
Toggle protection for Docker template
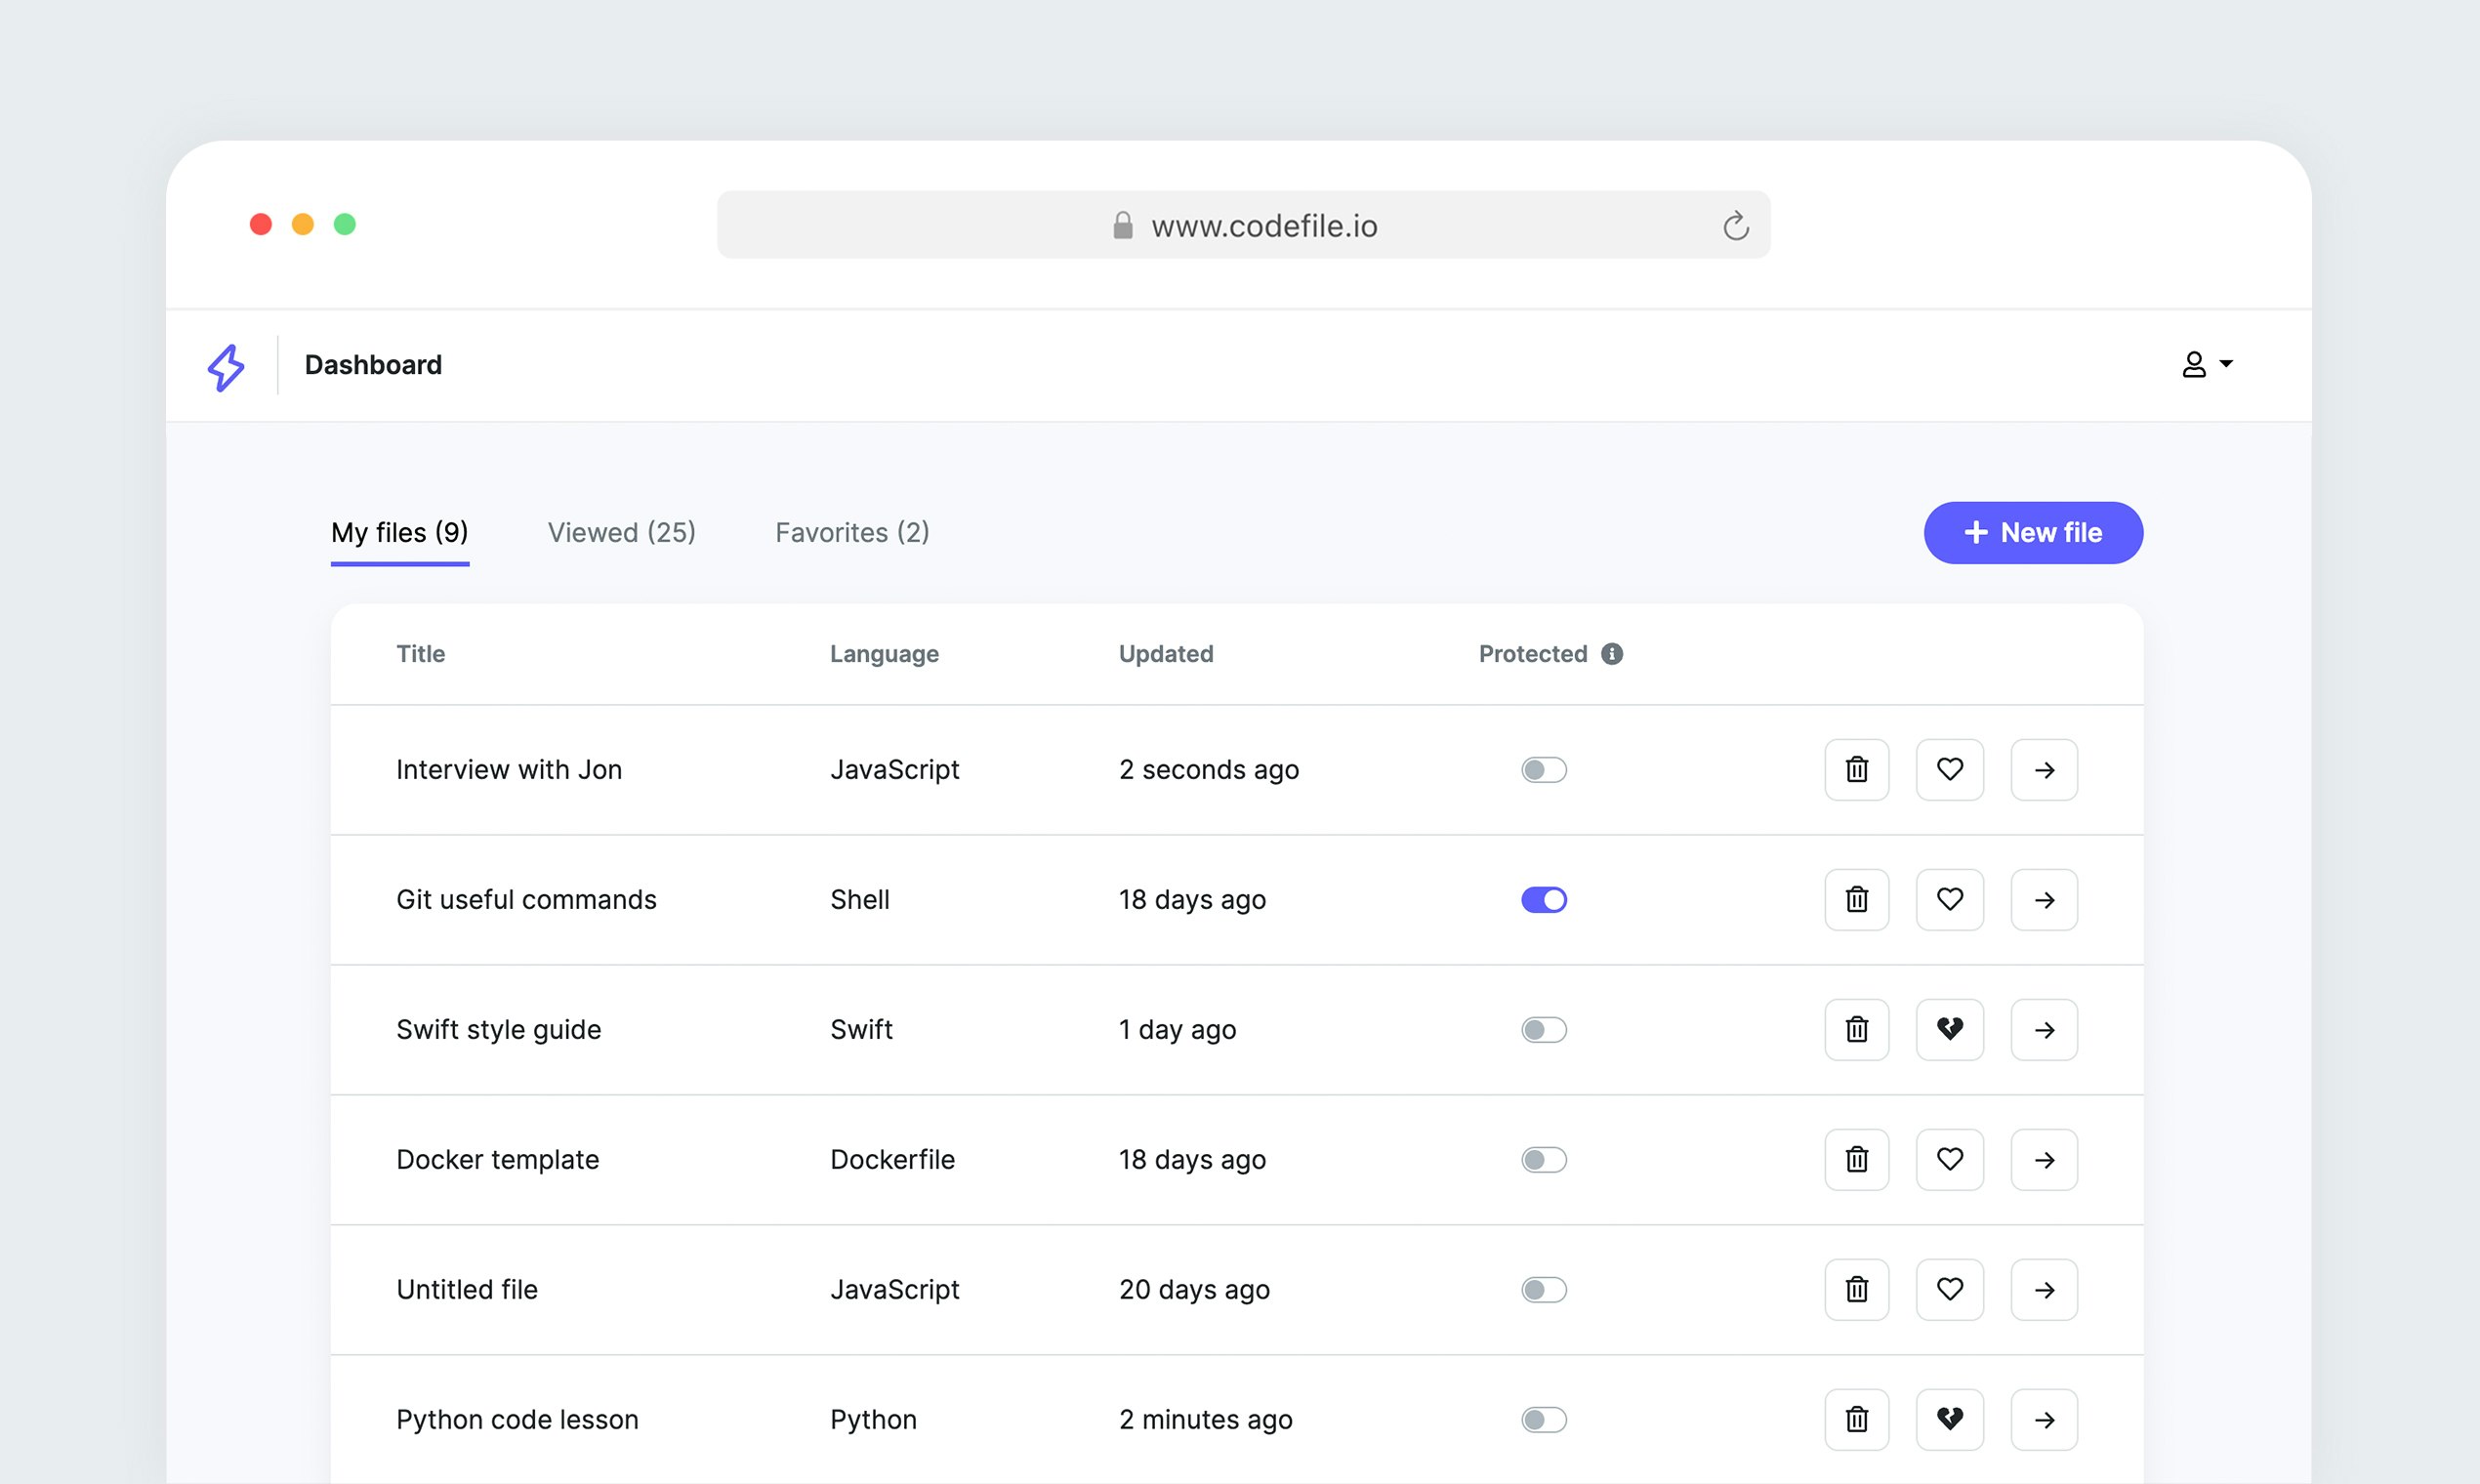coord(1544,1160)
